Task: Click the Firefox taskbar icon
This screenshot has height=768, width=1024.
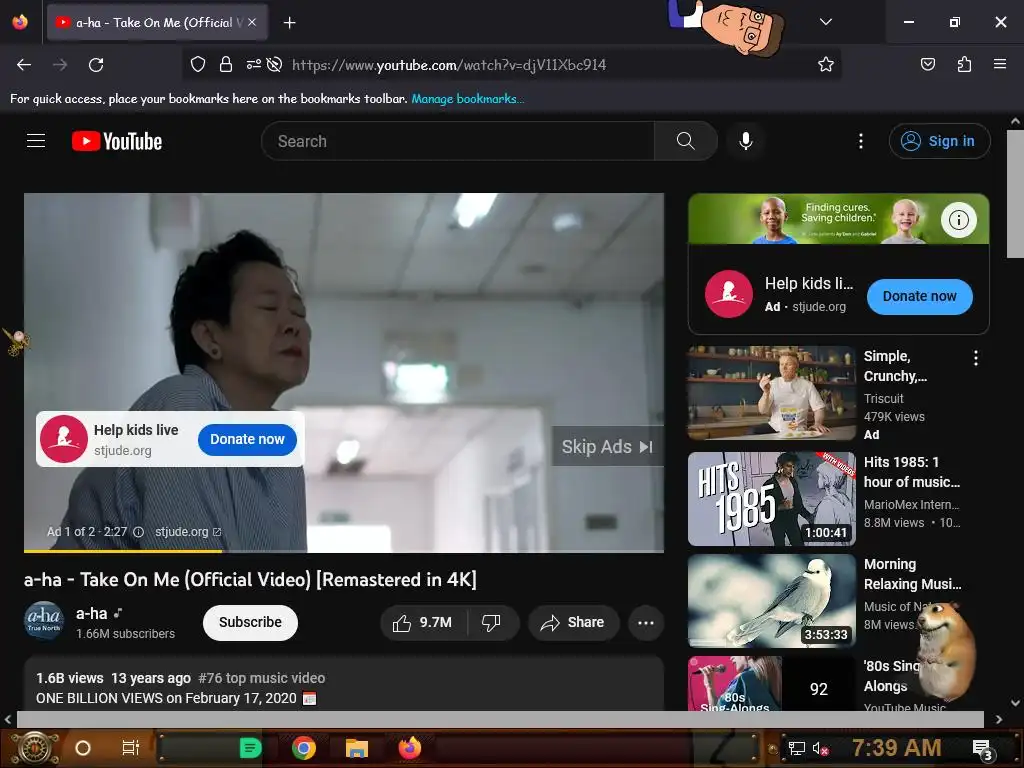Action: tap(410, 748)
